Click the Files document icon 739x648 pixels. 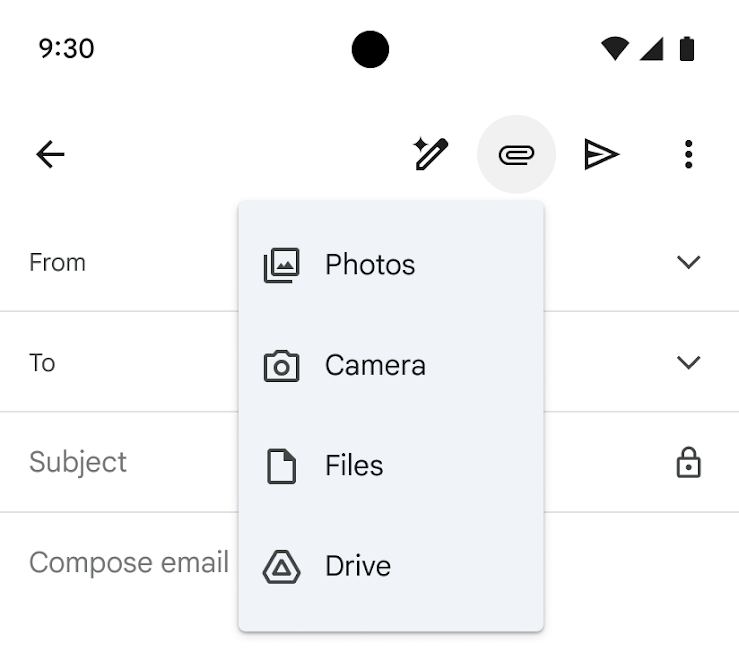tap(281, 466)
